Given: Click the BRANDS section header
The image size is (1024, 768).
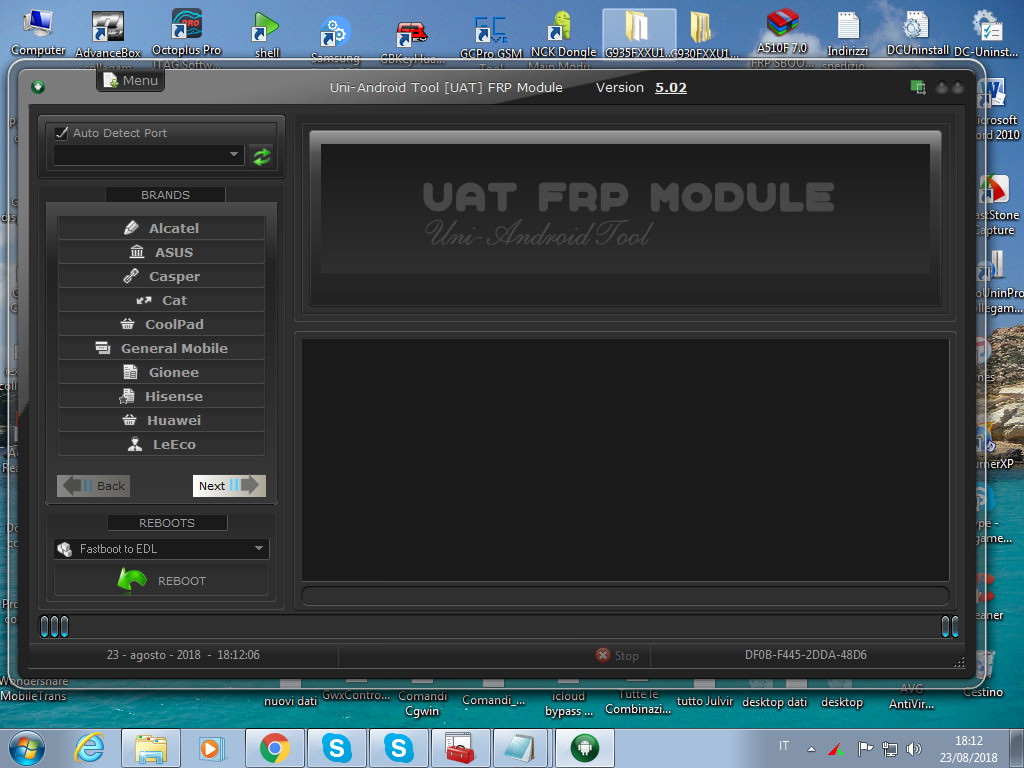Looking at the screenshot, I should click(165, 195).
